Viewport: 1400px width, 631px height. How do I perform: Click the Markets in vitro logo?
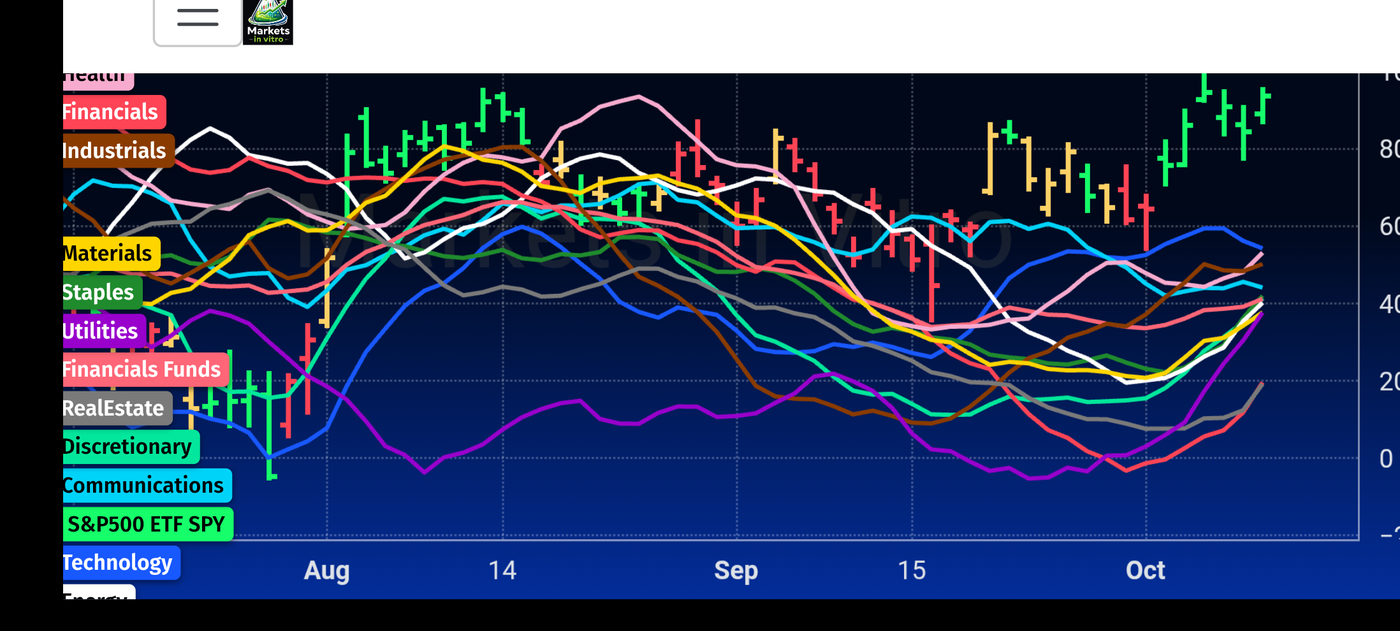268,22
